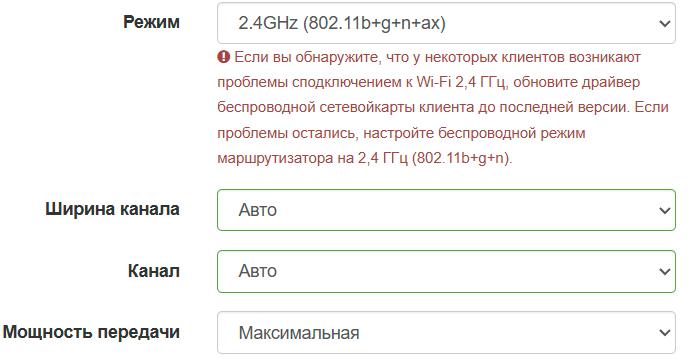Click the chevron arrow in Режим field
Viewport: 692px width, 361px height.
665,23
